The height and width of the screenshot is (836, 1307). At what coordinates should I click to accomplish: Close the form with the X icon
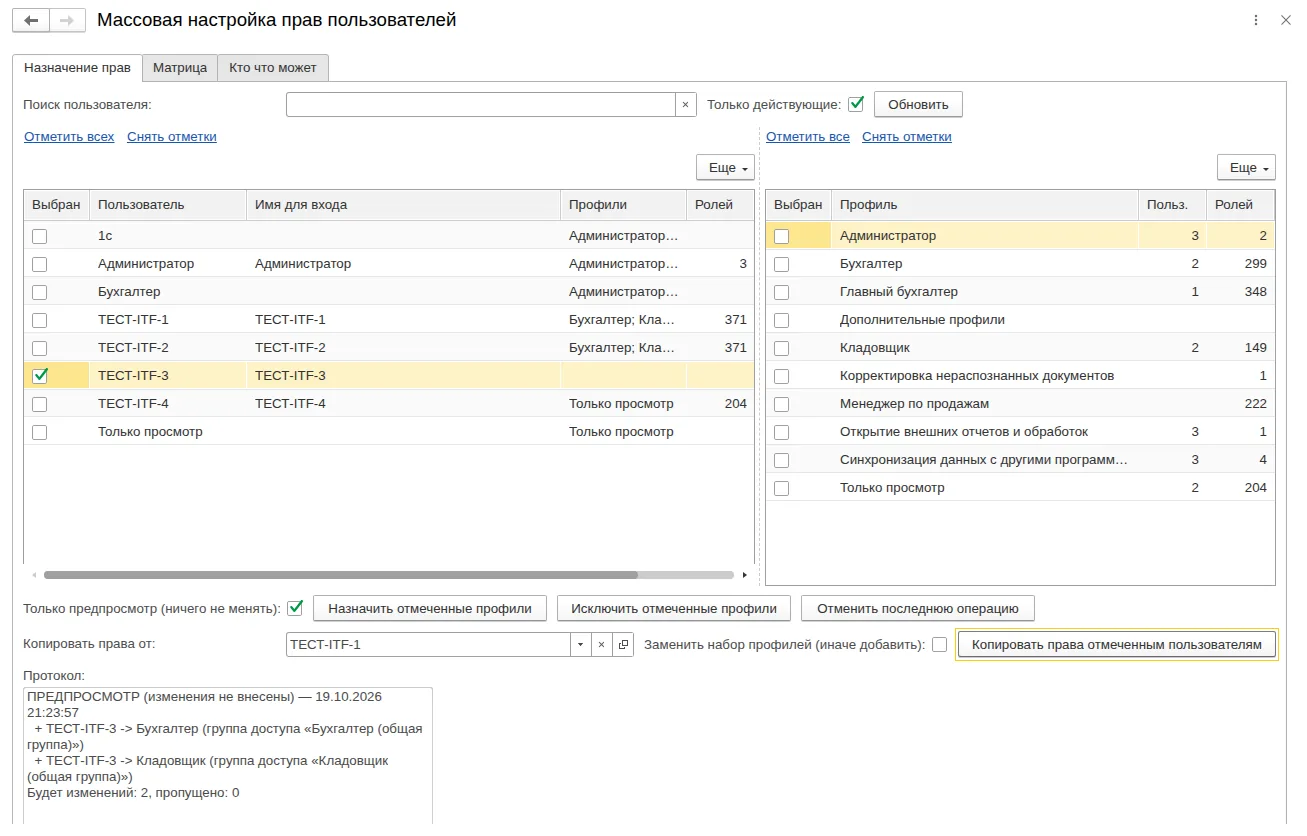tap(1286, 20)
